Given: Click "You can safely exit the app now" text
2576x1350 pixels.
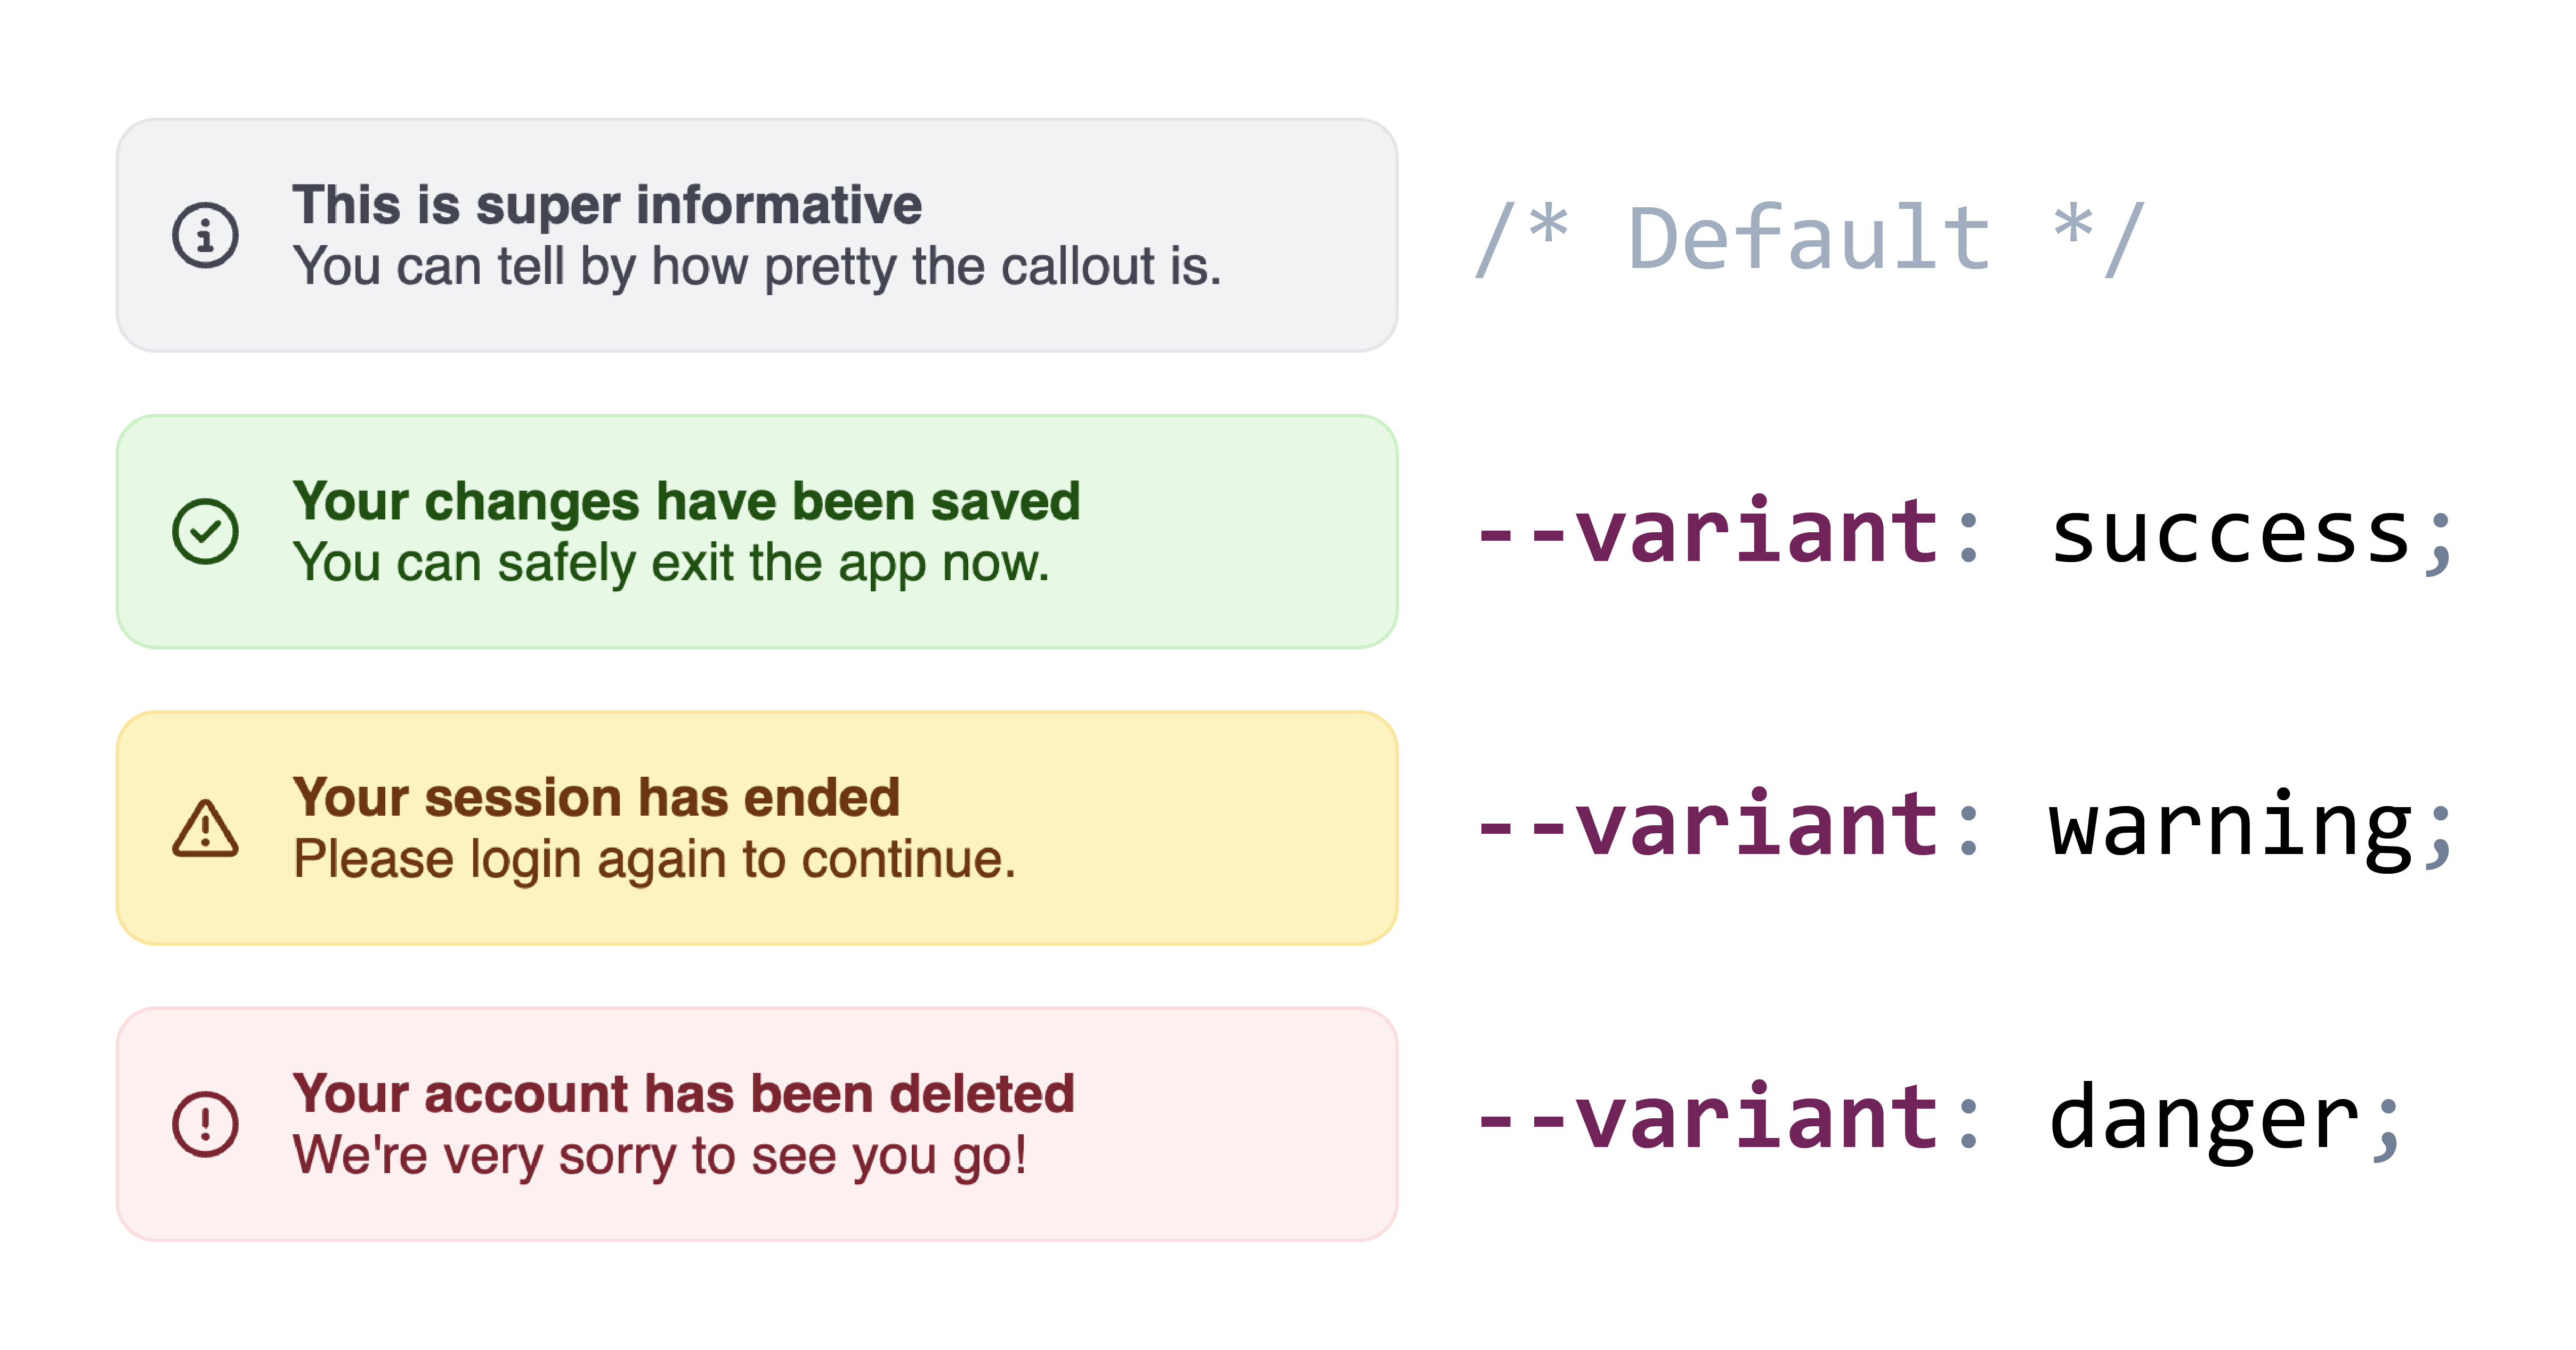Looking at the screenshot, I should point(670,563).
